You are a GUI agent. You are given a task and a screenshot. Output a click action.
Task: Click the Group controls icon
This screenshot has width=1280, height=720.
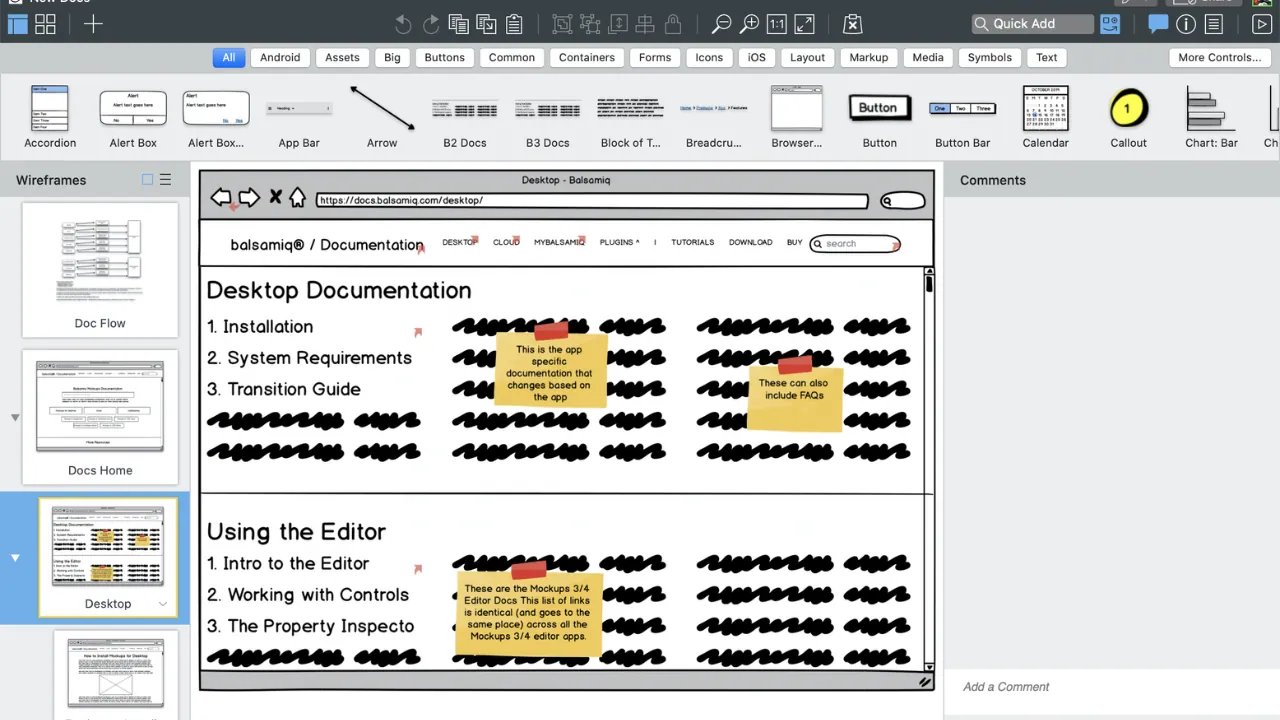(563, 24)
